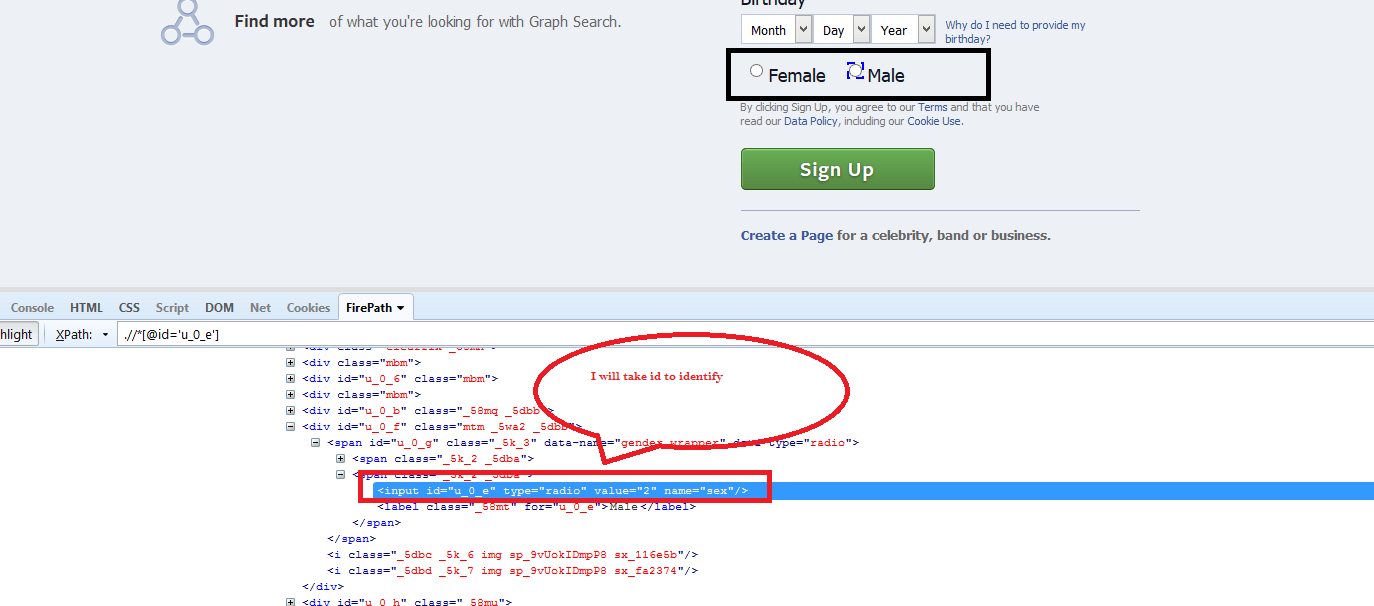Click the Sign Up button

pyautogui.click(x=837, y=168)
